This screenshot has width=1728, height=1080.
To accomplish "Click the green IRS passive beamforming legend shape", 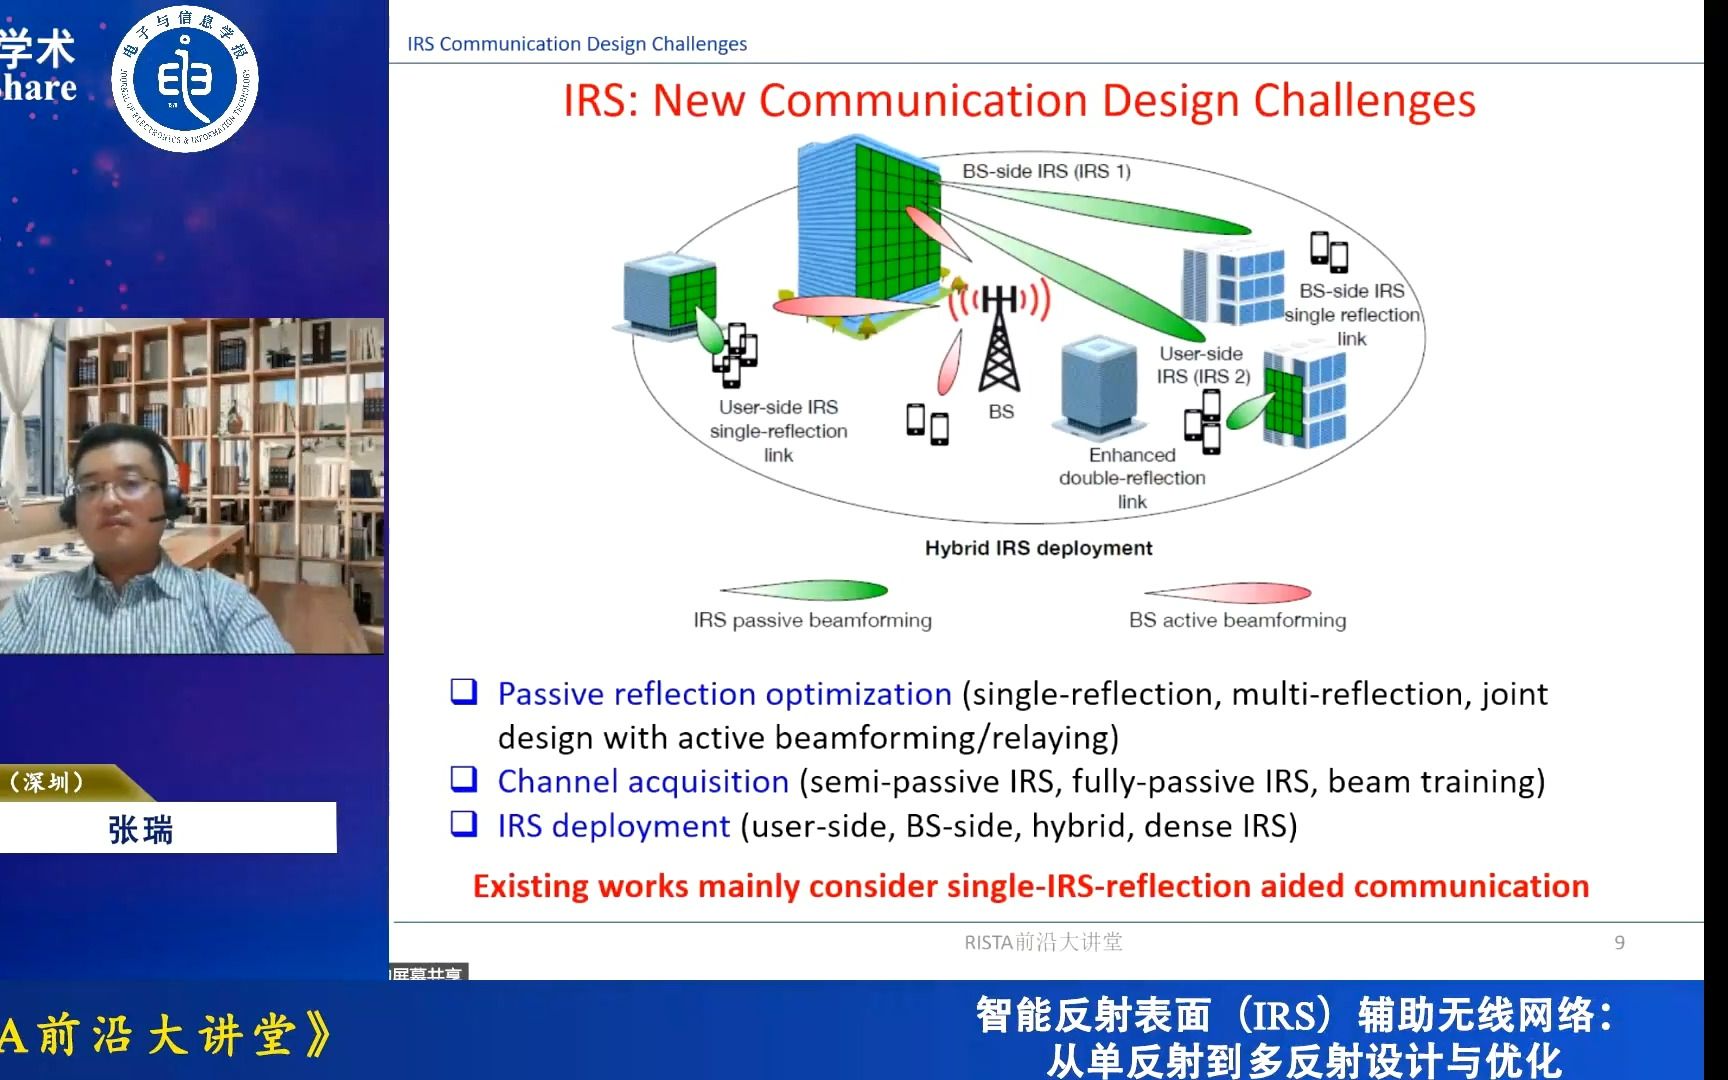I will [804, 590].
